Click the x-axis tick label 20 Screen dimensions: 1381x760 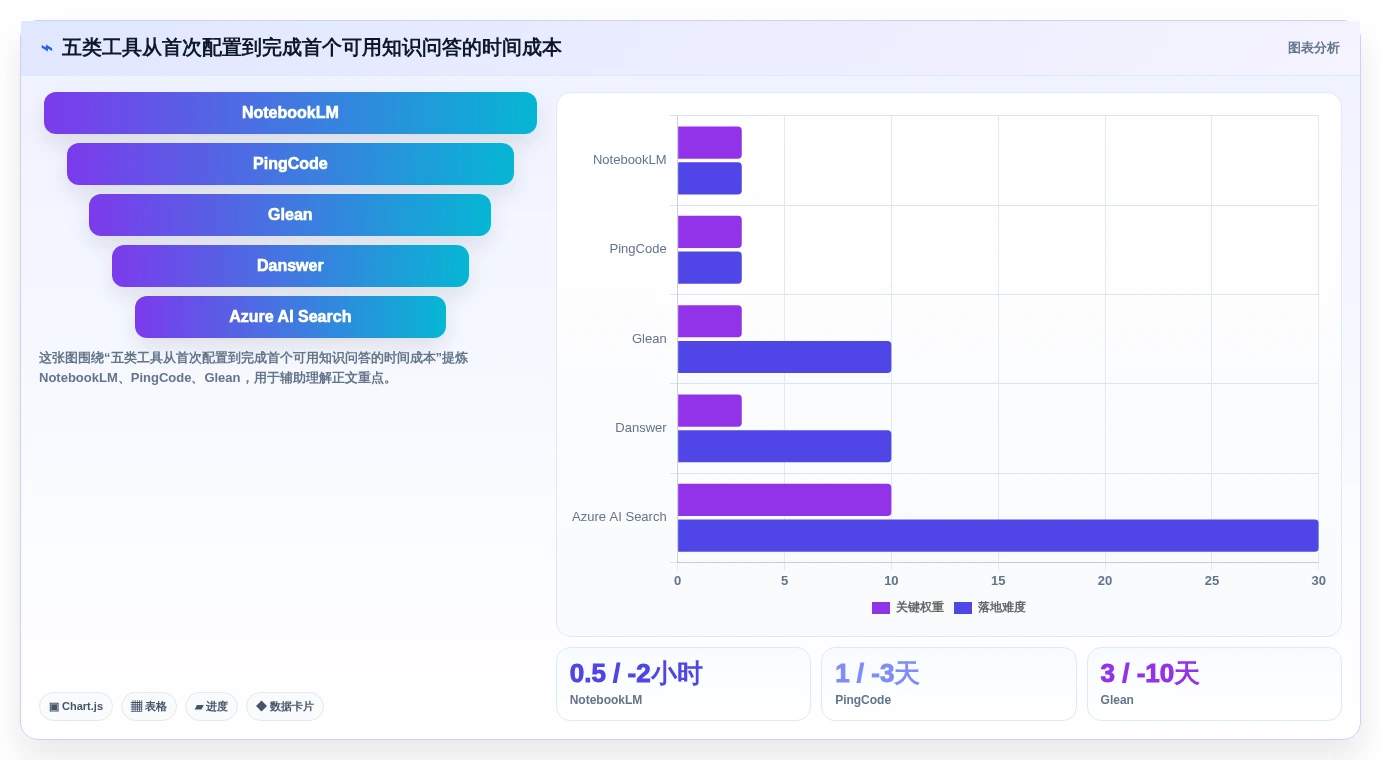click(x=1105, y=581)
